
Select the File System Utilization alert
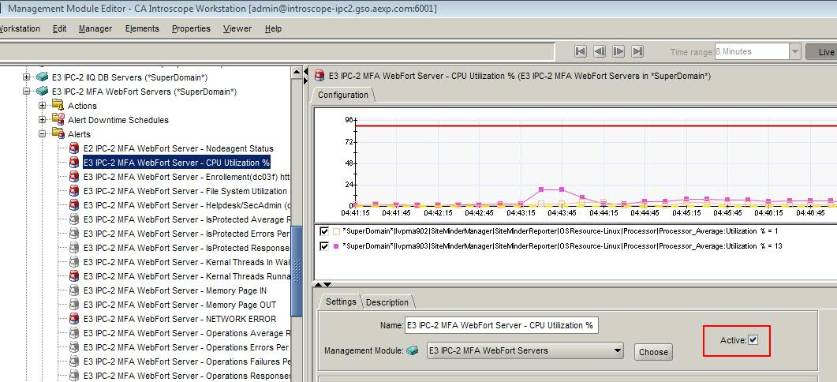pos(185,191)
